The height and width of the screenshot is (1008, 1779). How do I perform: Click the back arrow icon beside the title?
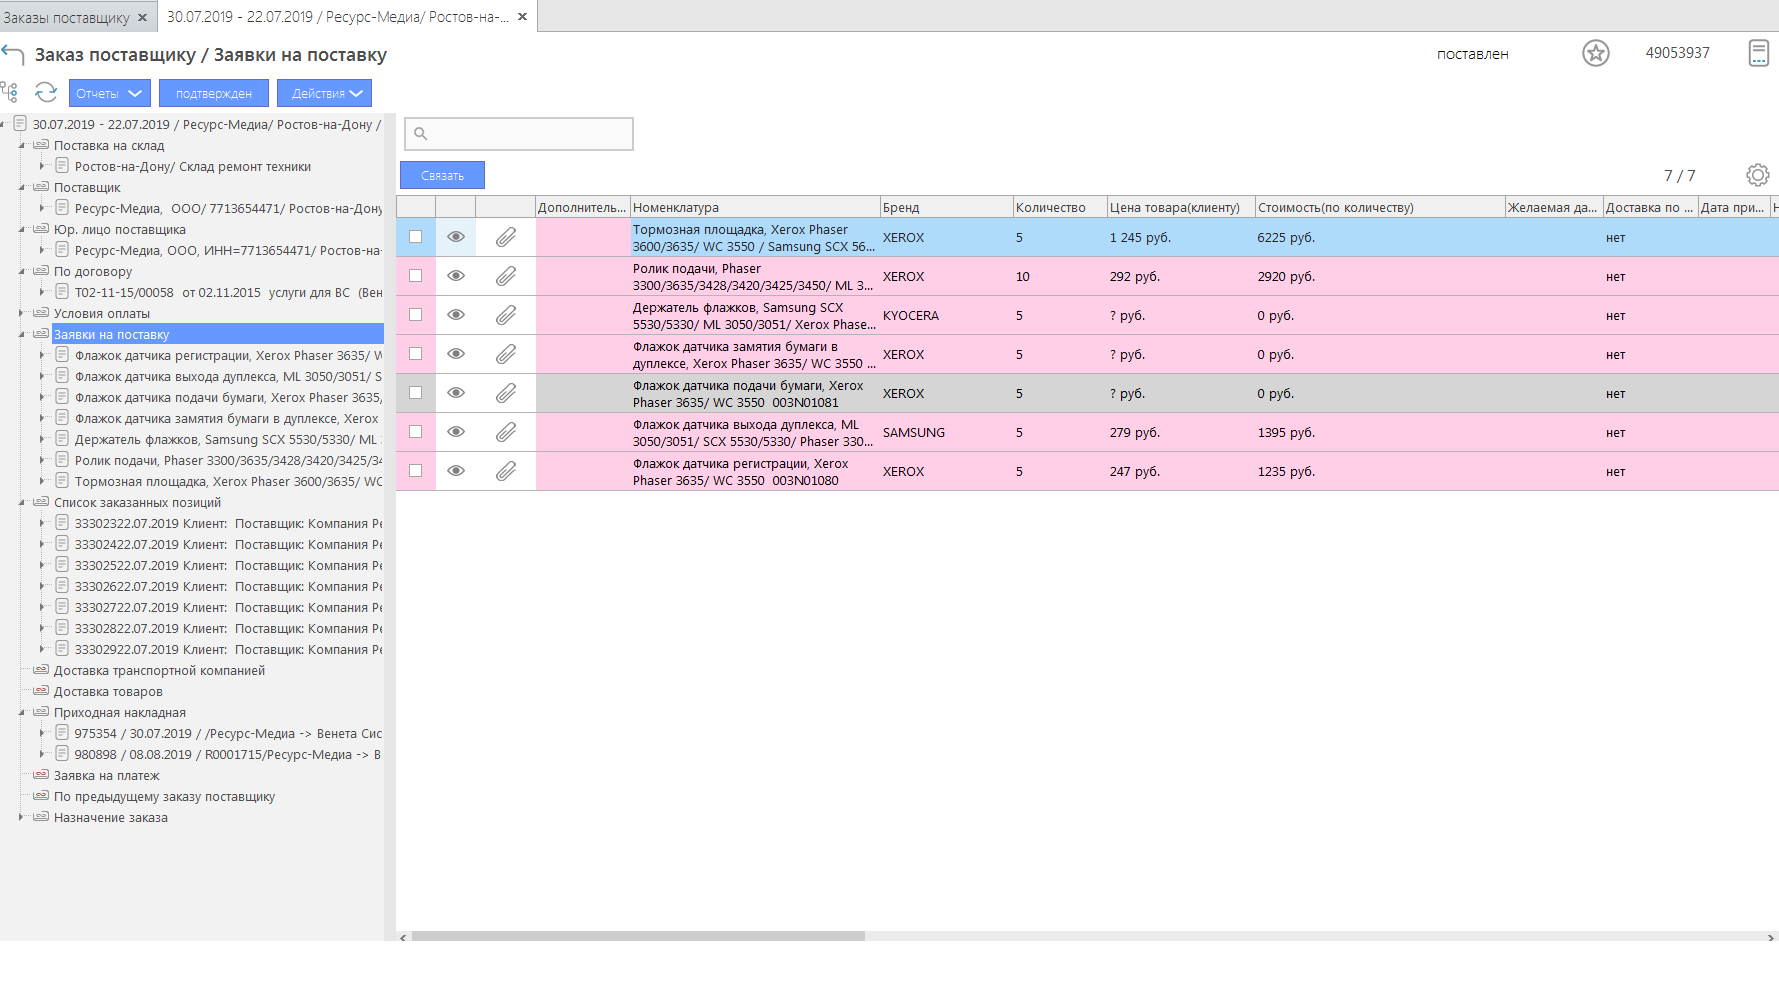[13, 55]
